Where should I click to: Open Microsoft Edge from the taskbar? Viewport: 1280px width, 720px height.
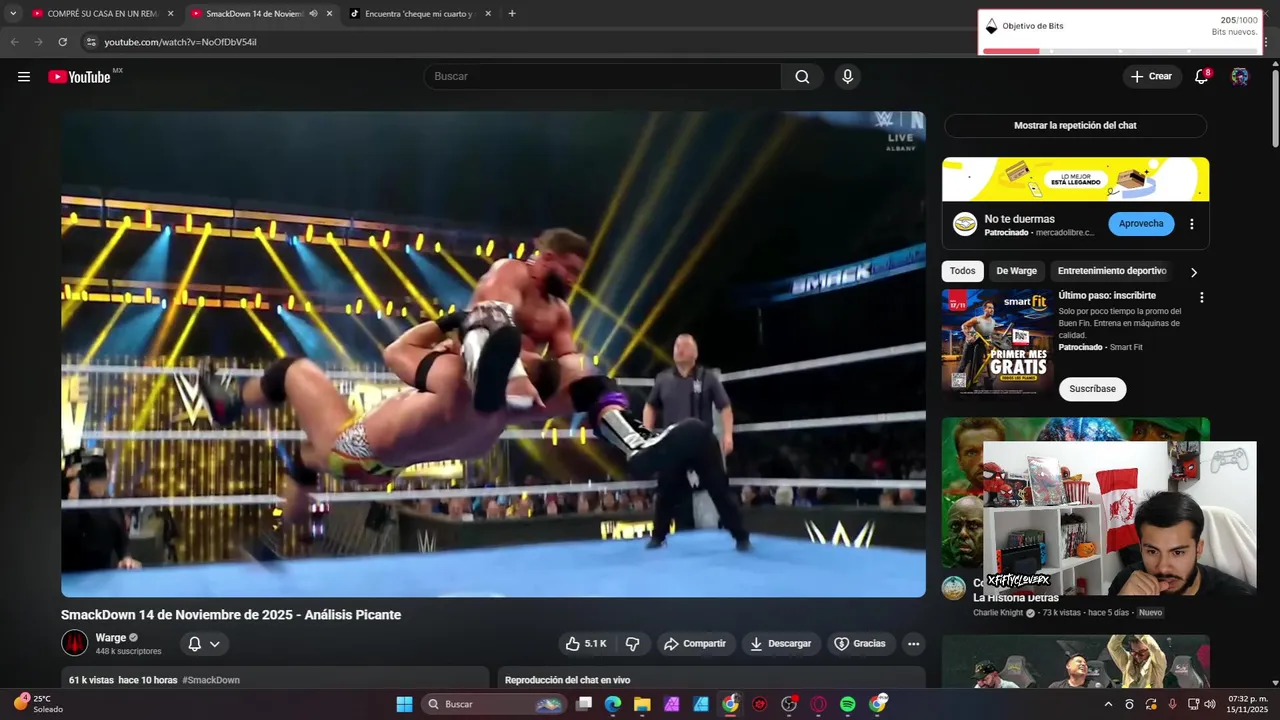coord(613,704)
